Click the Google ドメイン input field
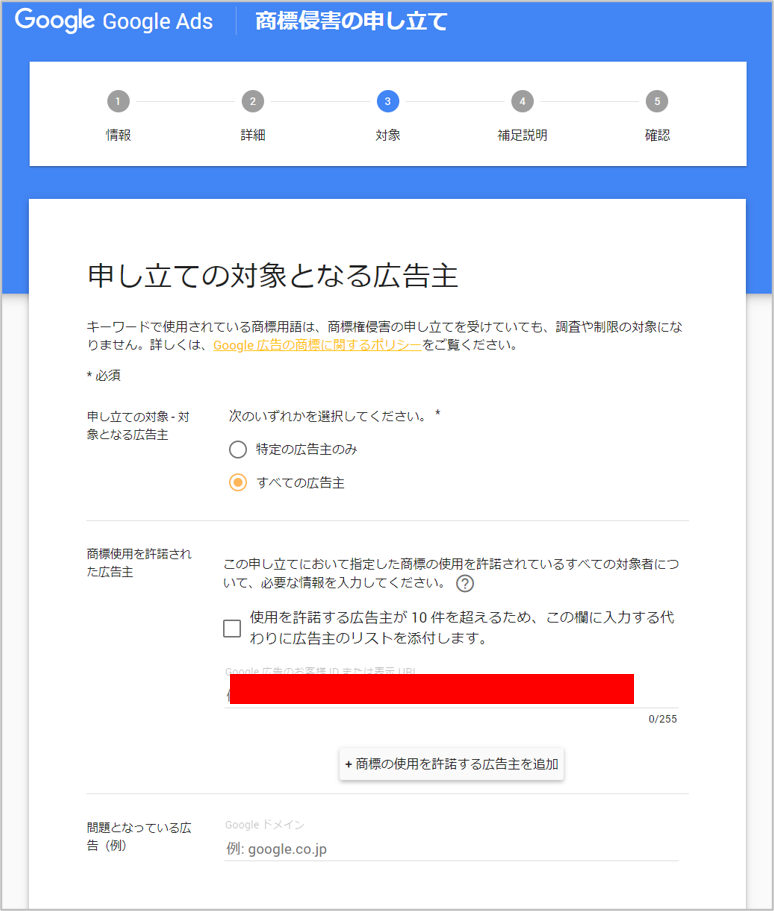Image resolution: width=774 pixels, height=911 pixels. point(451,849)
